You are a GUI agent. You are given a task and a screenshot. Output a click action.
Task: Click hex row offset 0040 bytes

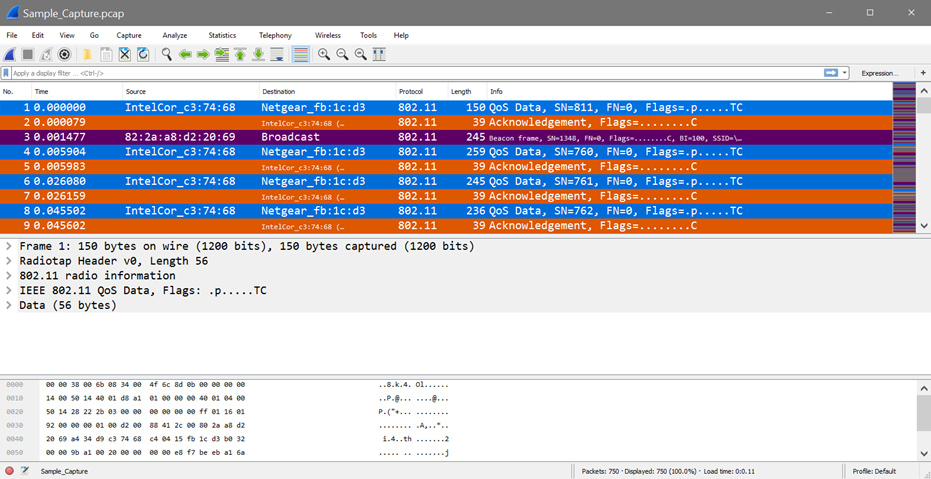coord(145,439)
